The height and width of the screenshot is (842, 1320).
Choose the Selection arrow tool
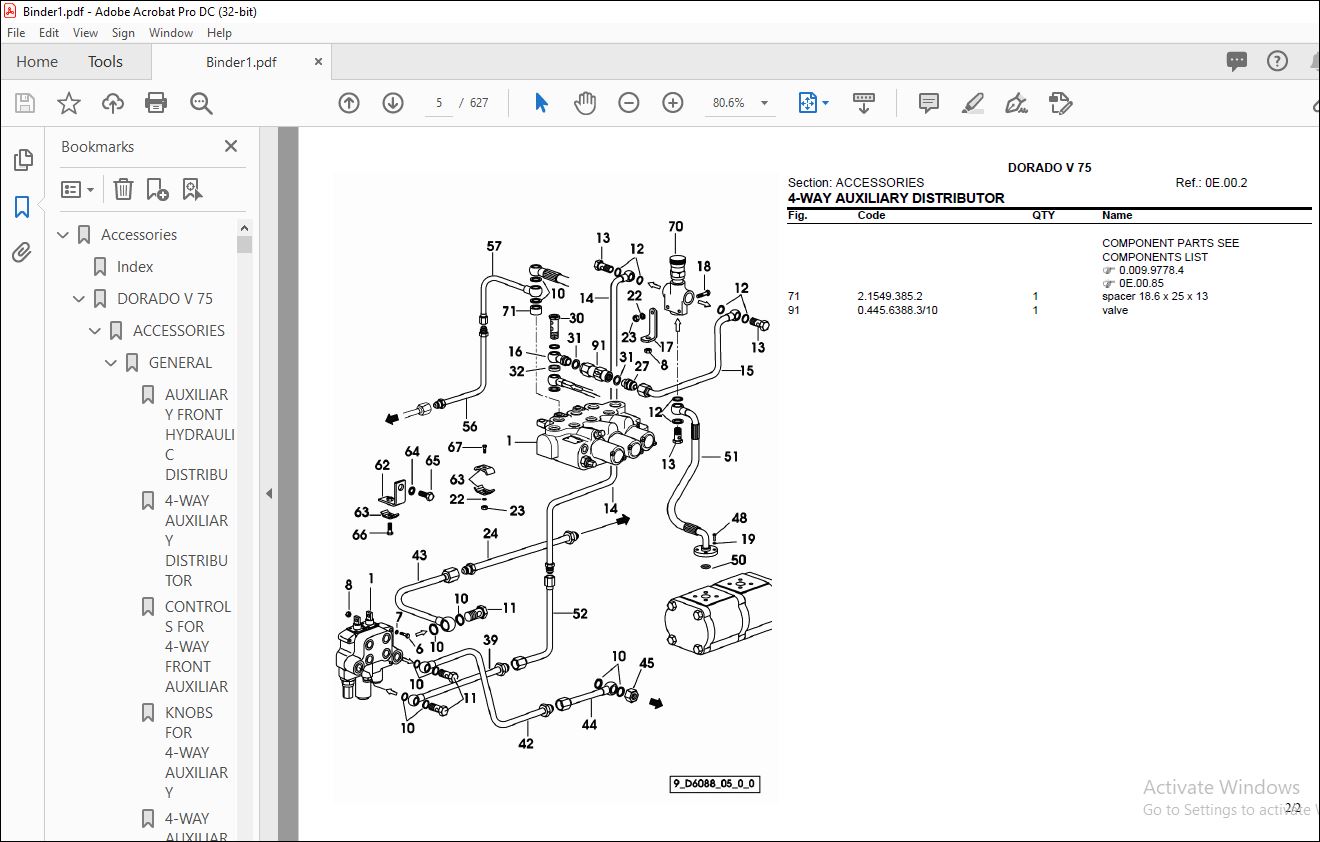[x=541, y=103]
